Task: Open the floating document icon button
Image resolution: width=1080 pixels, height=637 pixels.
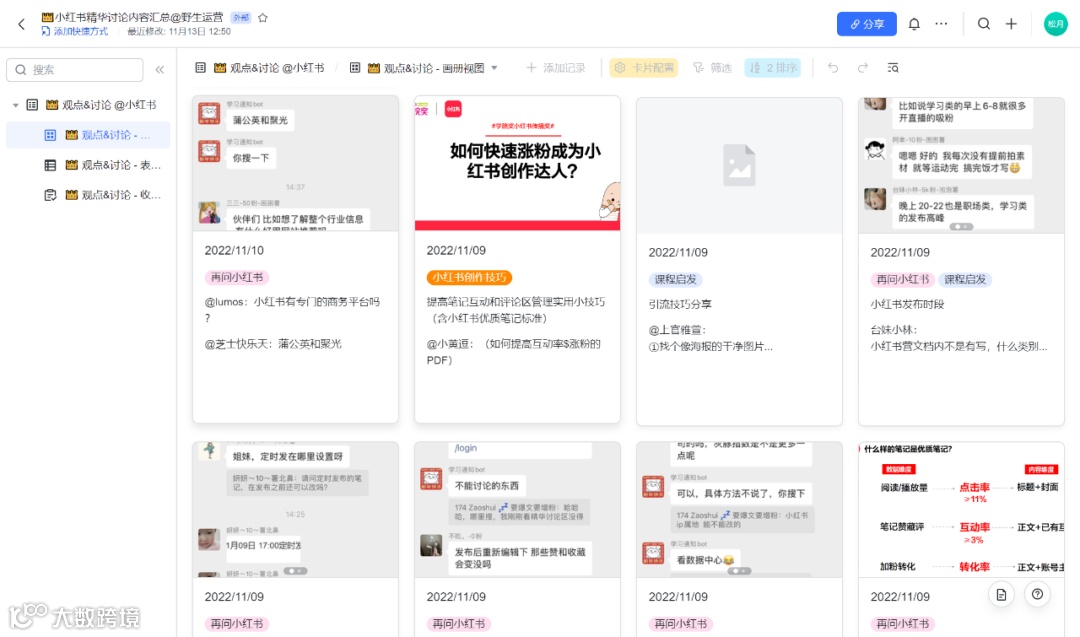Action: 1001,594
